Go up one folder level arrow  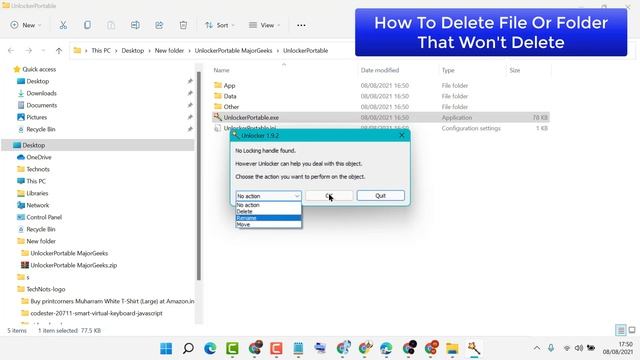(59, 51)
